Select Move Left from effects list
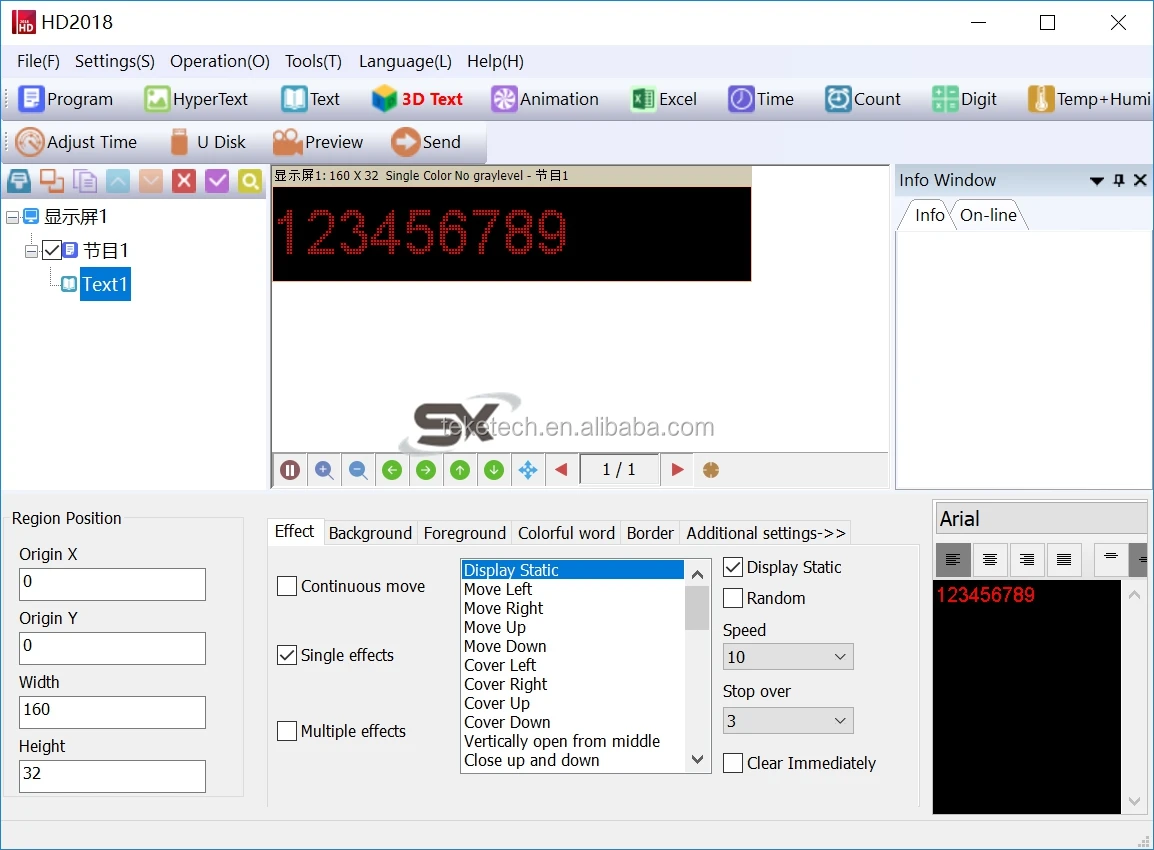The width and height of the screenshot is (1154, 850). (498, 589)
